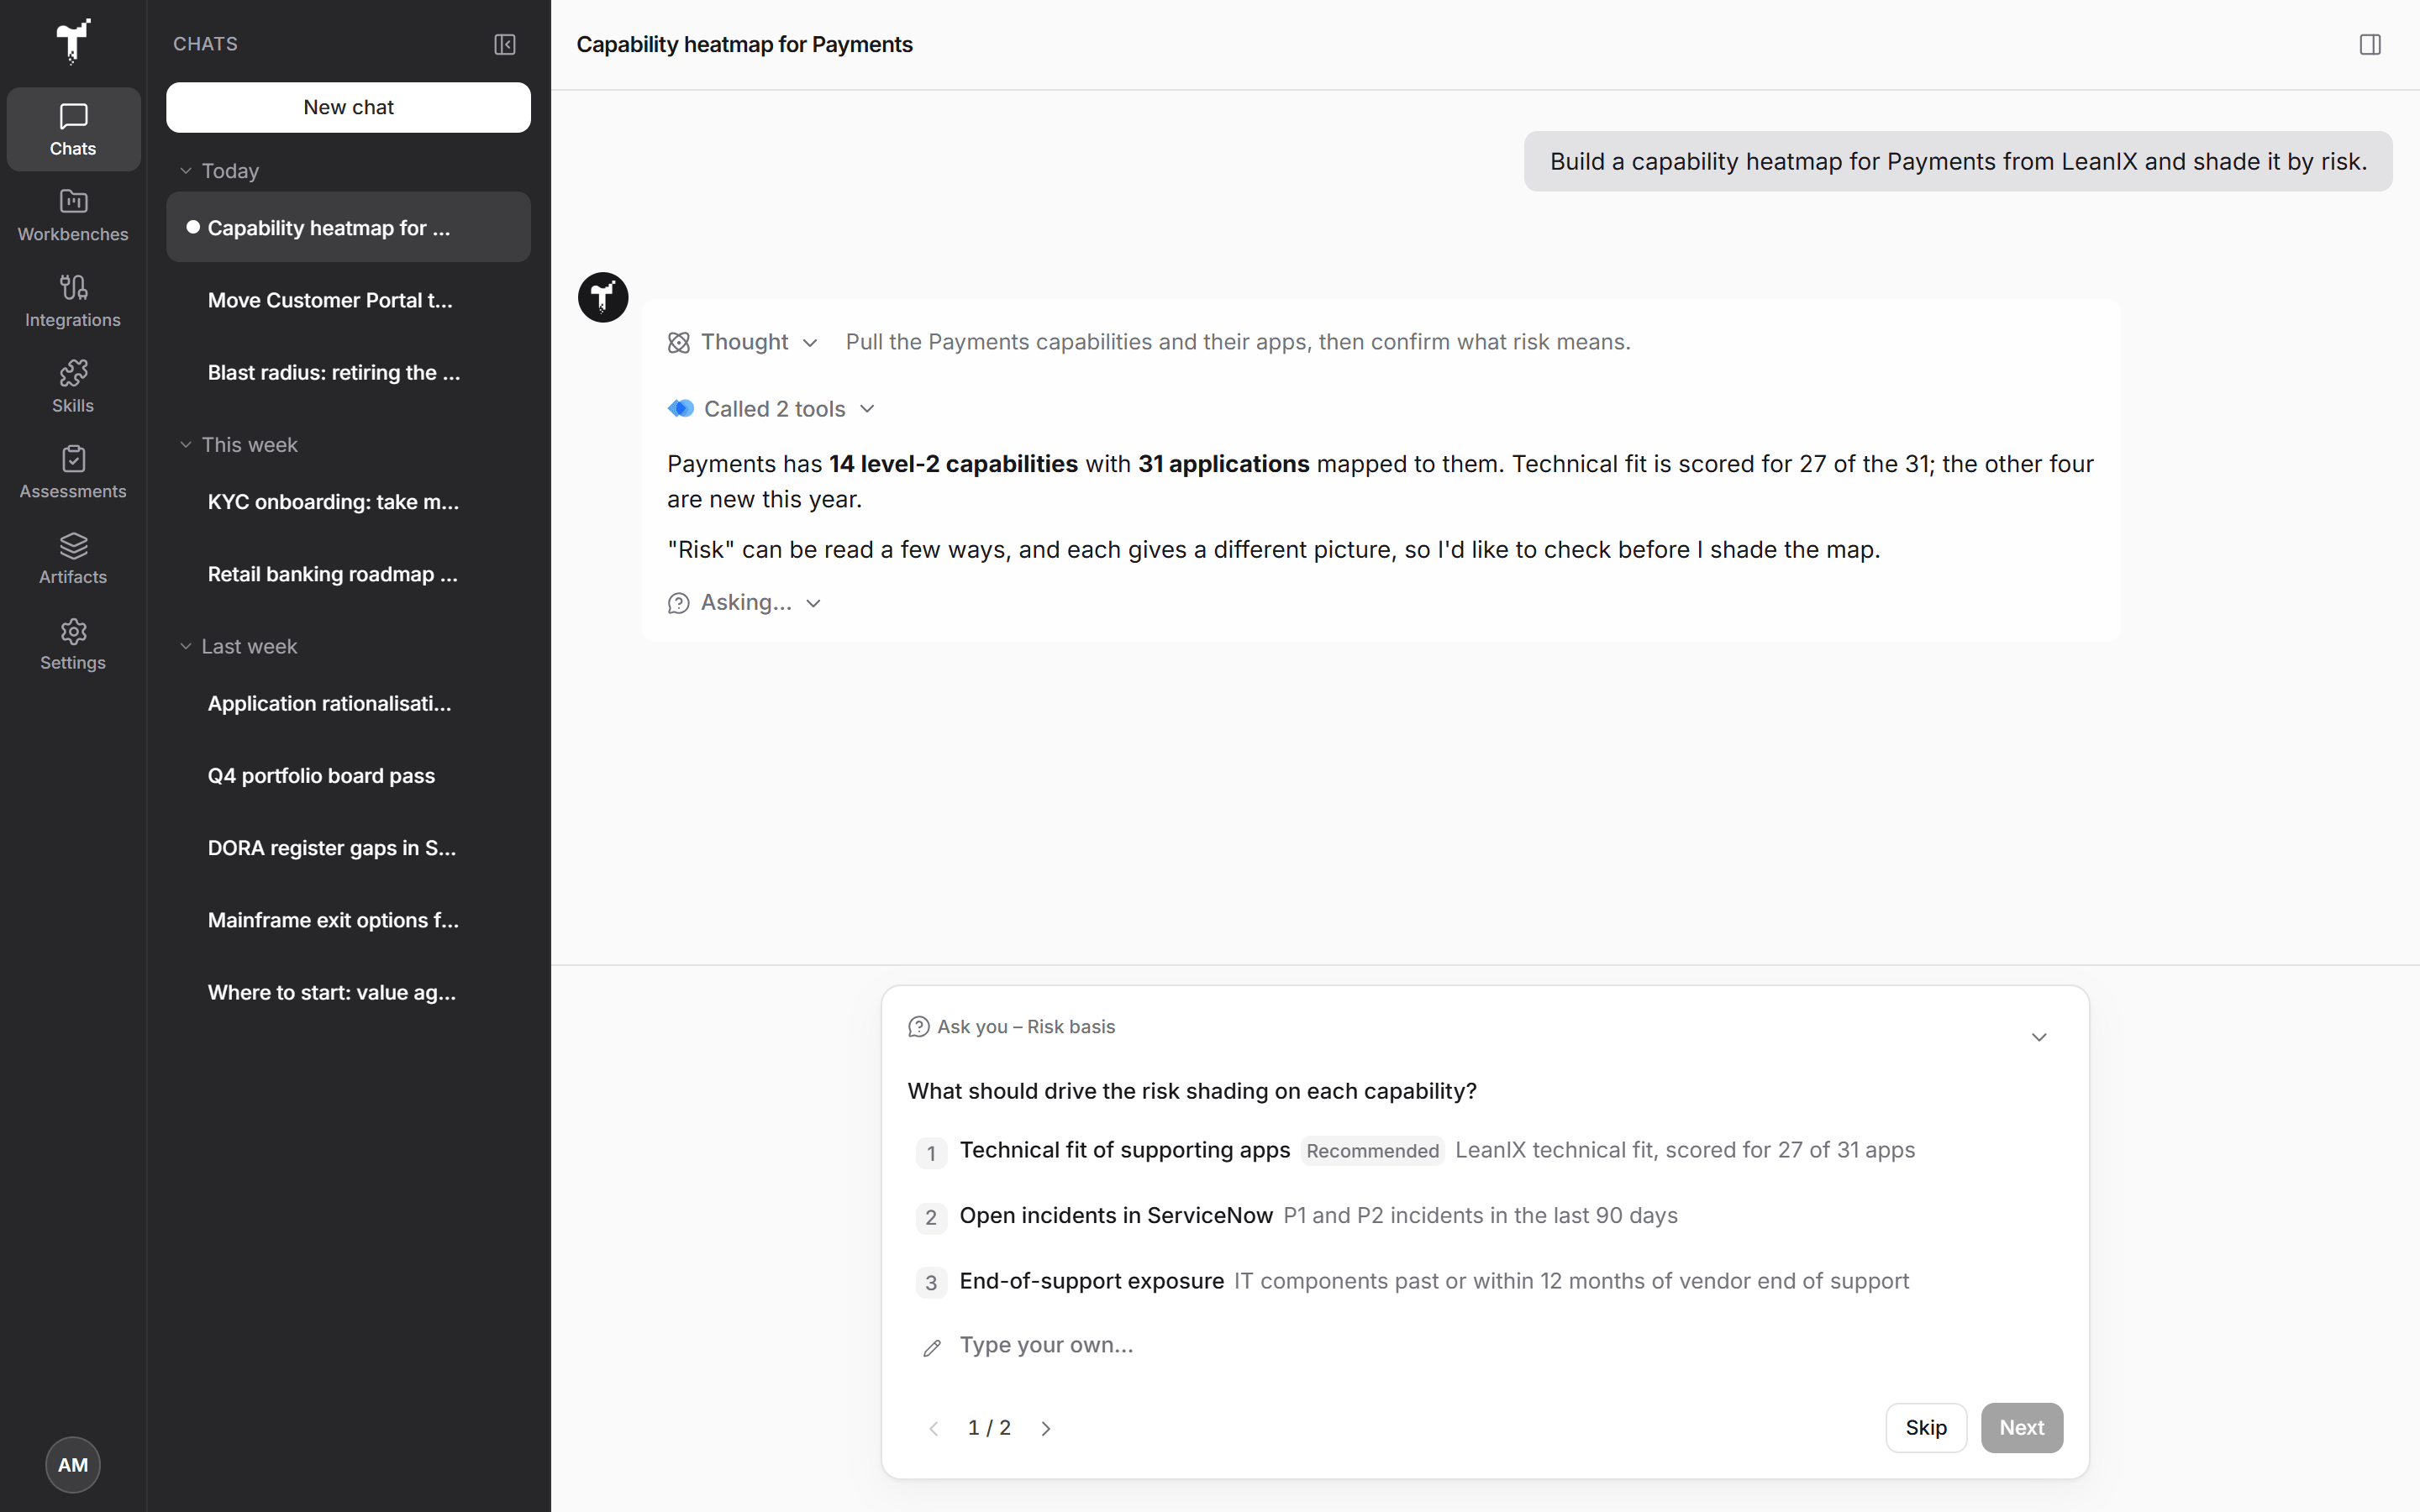
Task: Click the Next button
Action: [2021, 1427]
